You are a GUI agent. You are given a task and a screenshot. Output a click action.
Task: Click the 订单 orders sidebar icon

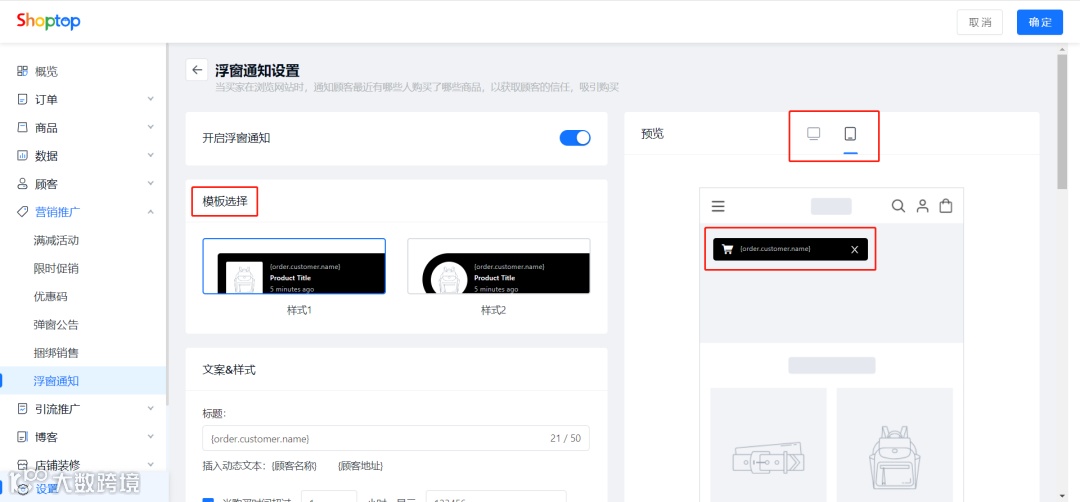(23, 99)
